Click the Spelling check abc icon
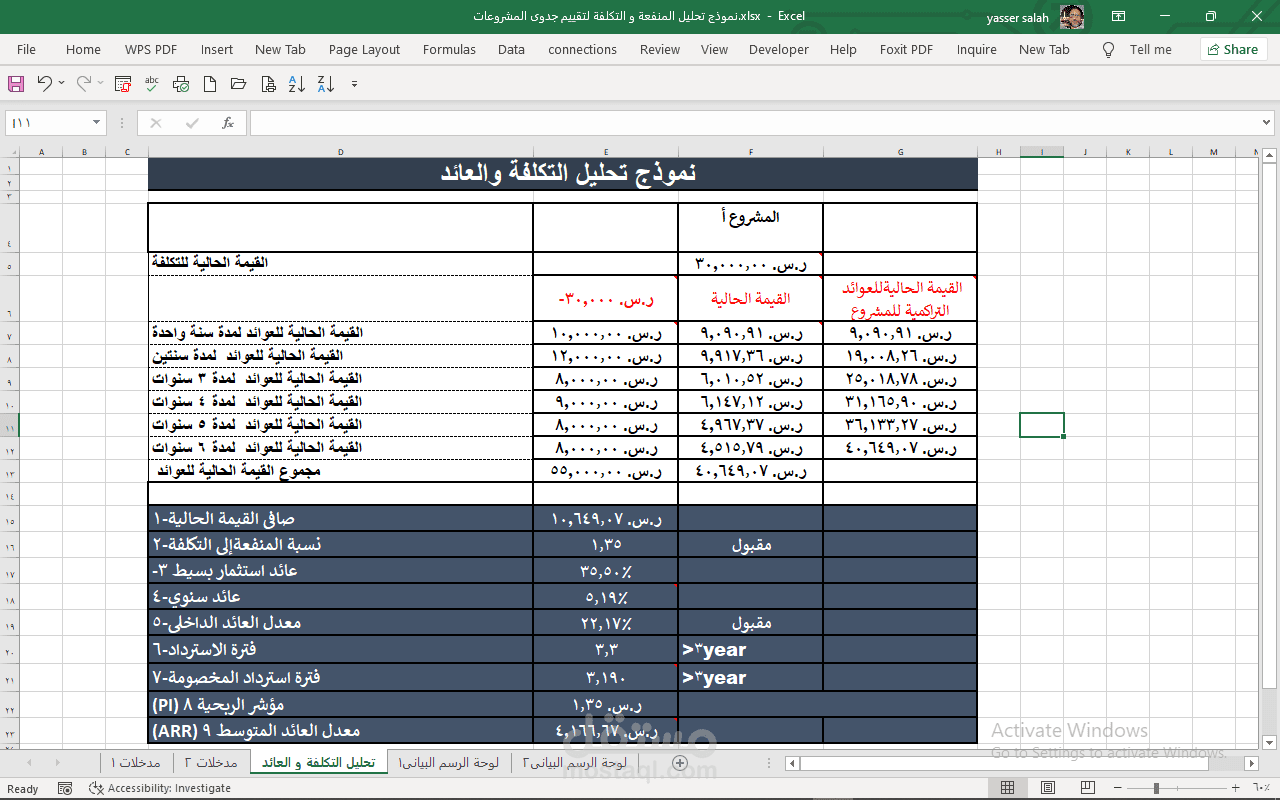1280x800 pixels. (152, 84)
